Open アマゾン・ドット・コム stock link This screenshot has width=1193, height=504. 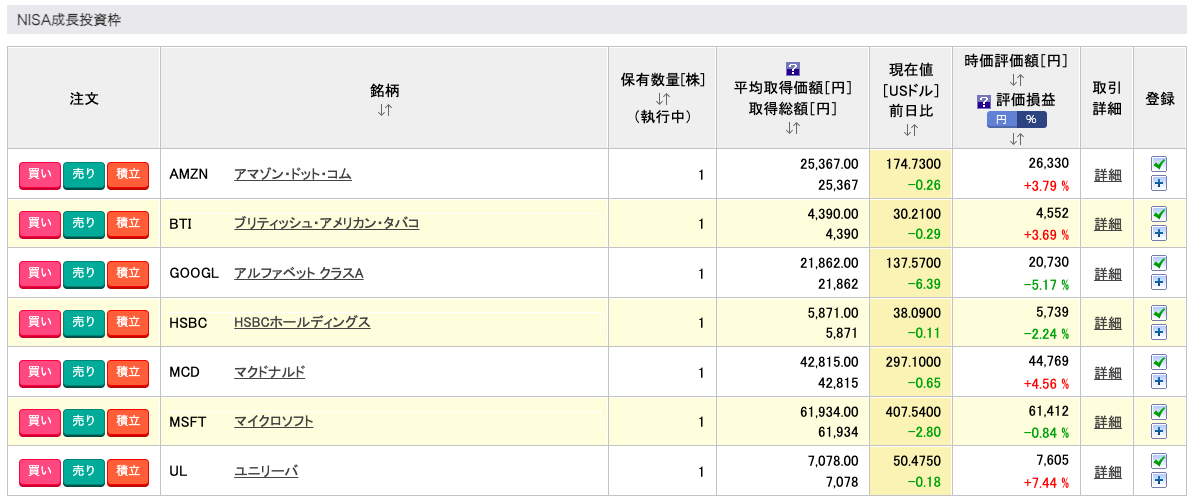(x=293, y=174)
